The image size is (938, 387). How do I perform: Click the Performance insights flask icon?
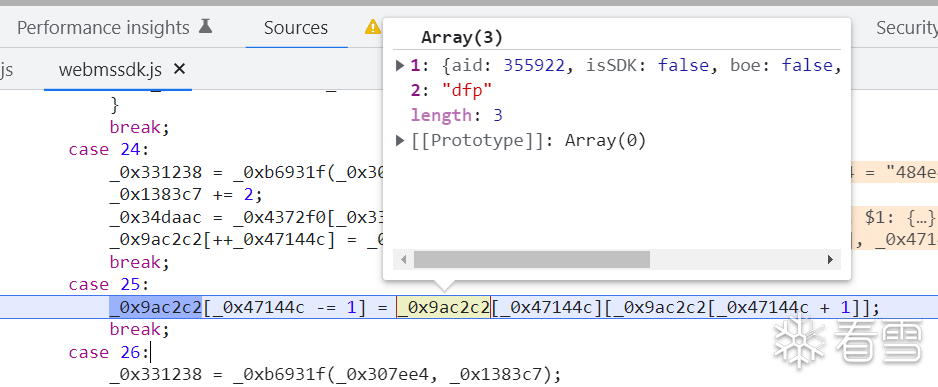(x=205, y=27)
